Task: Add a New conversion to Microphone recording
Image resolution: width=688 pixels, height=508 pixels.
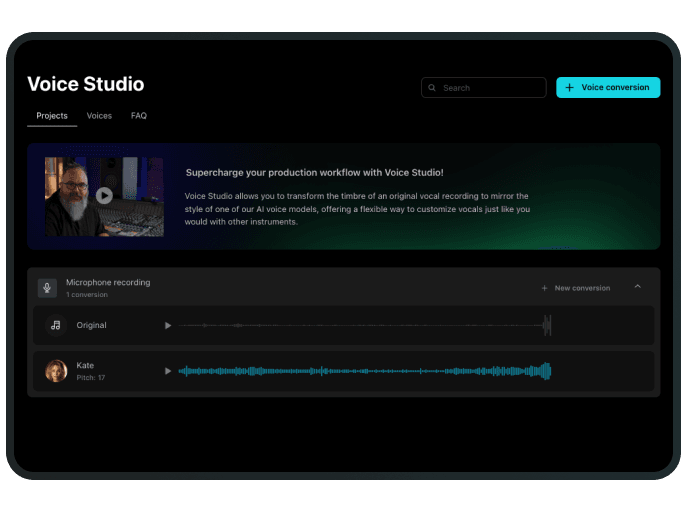Action: click(x=576, y=288)
